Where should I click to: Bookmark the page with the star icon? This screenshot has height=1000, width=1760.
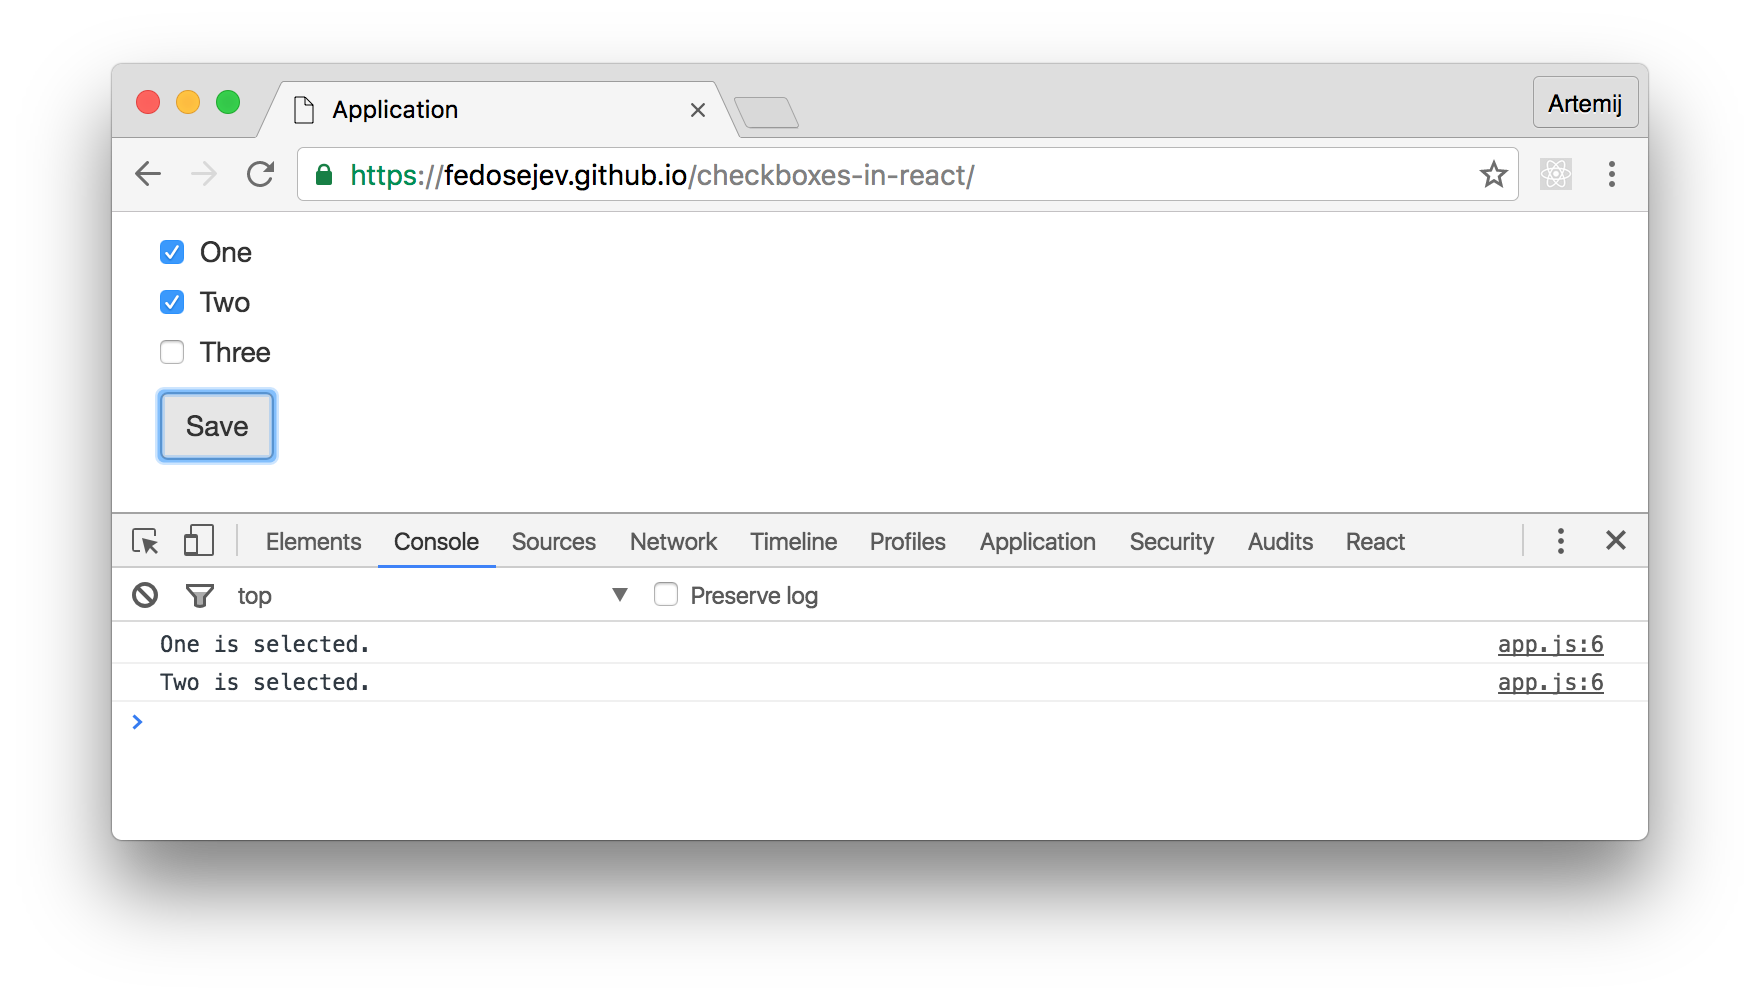coord(1494,174)
